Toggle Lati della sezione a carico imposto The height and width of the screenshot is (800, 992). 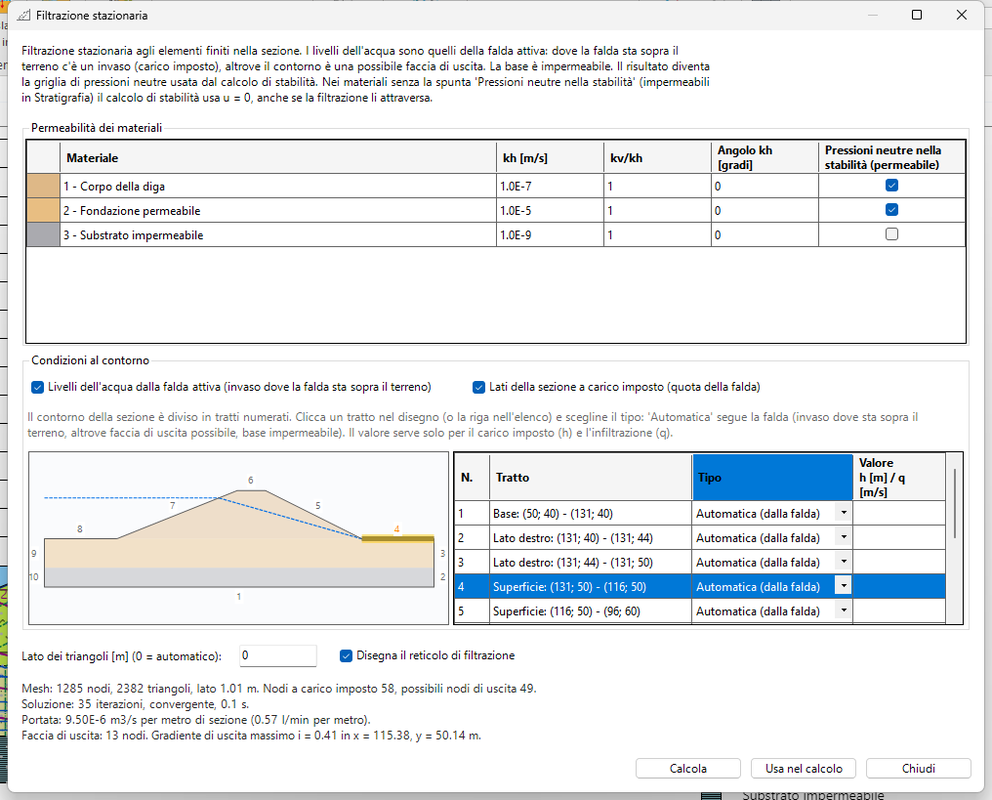tap(479, 387)
